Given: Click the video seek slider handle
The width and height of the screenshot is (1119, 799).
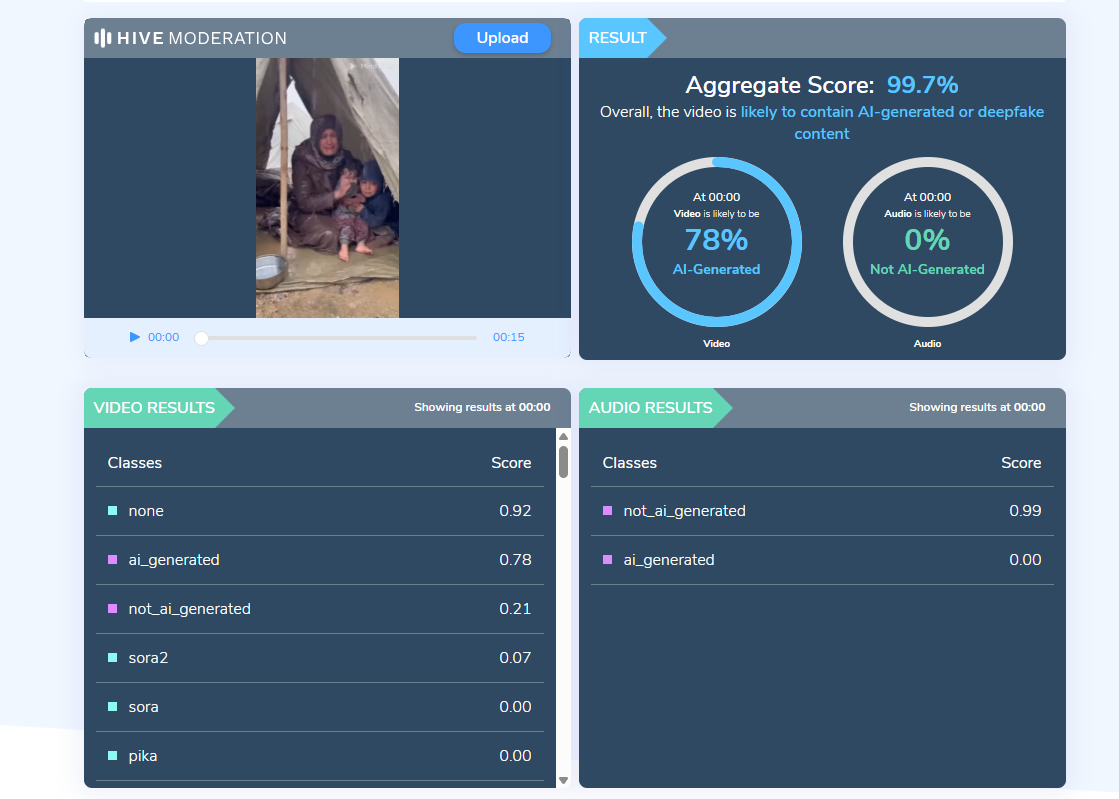Looking at the screenshot, I should point(201,338).
